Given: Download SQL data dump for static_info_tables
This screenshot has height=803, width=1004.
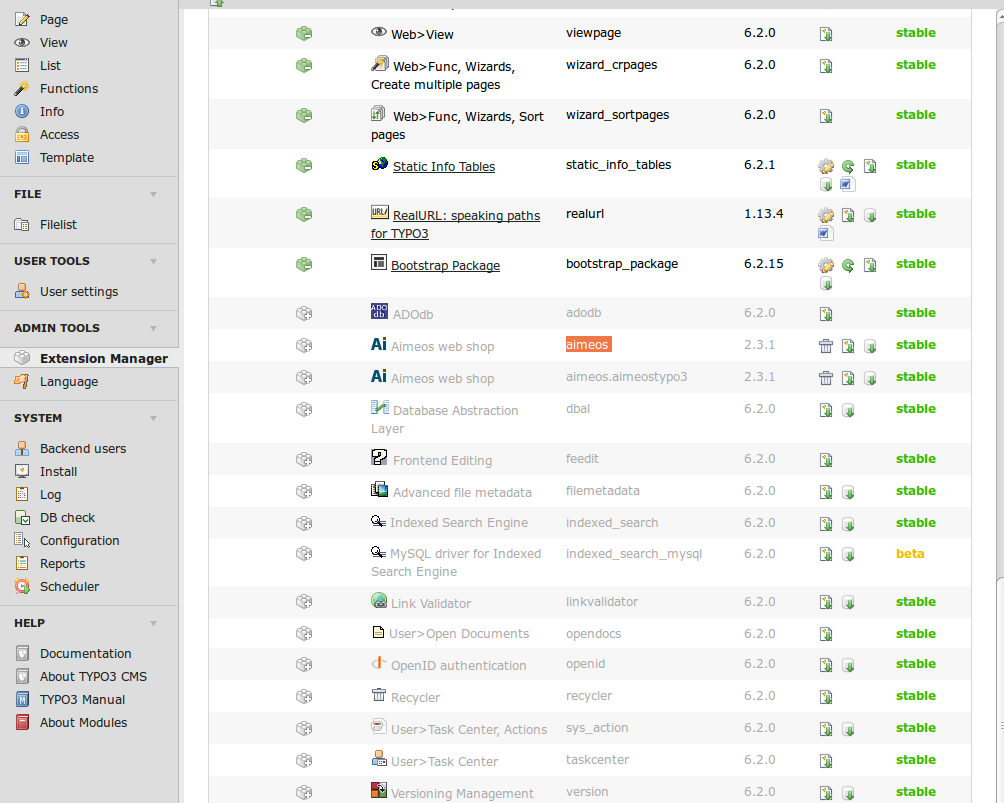Looking at the screenshot, I should pyautogui.click(x=826, y=185).
